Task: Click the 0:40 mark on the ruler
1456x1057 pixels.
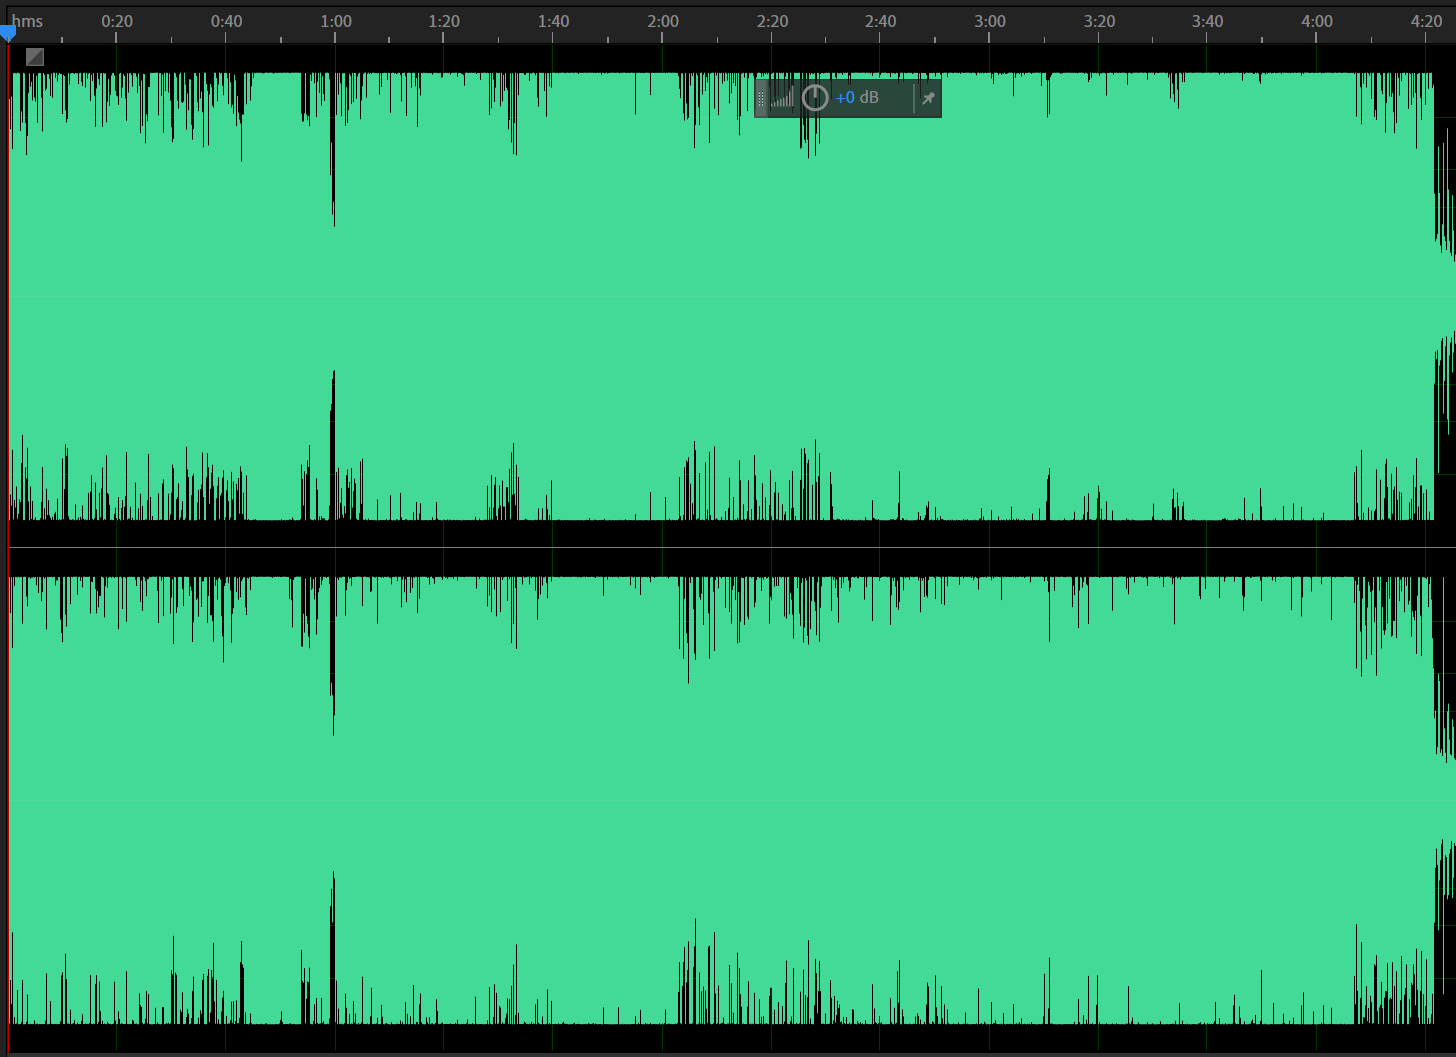Action: click(226, 21)
